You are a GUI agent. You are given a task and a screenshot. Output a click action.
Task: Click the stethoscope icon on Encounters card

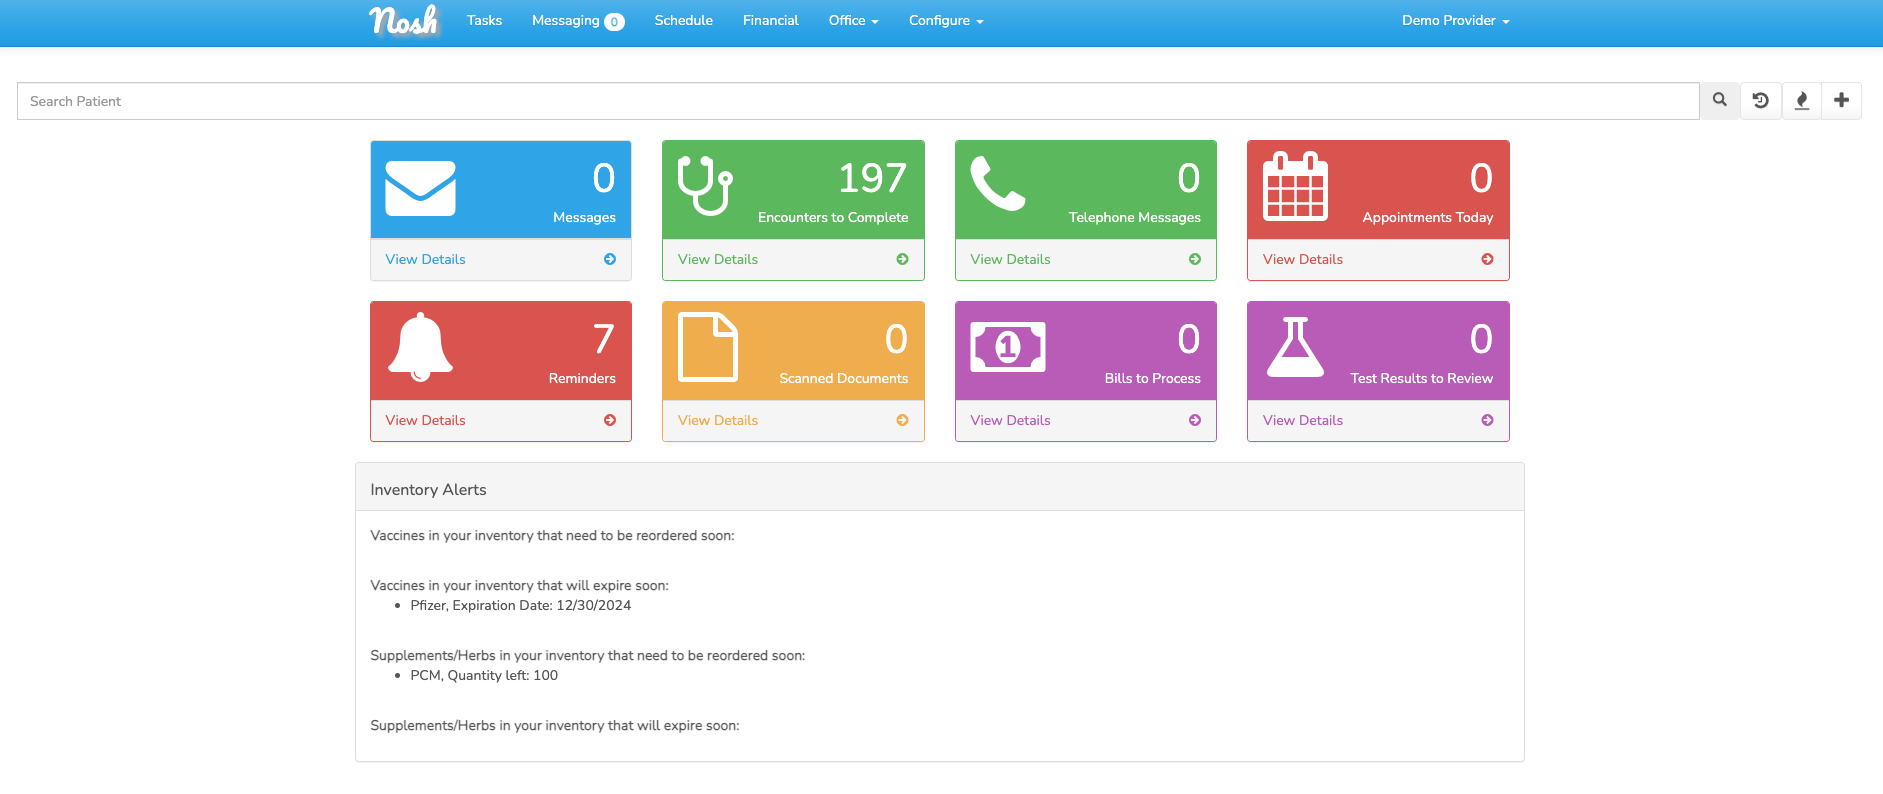pos(705,186)
